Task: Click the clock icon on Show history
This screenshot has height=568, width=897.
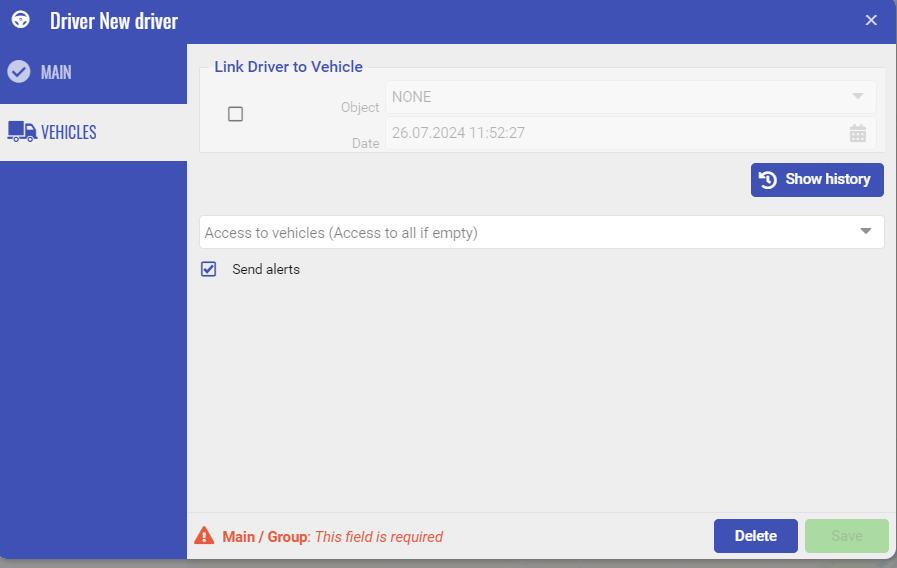Action: tap(768, 180)
